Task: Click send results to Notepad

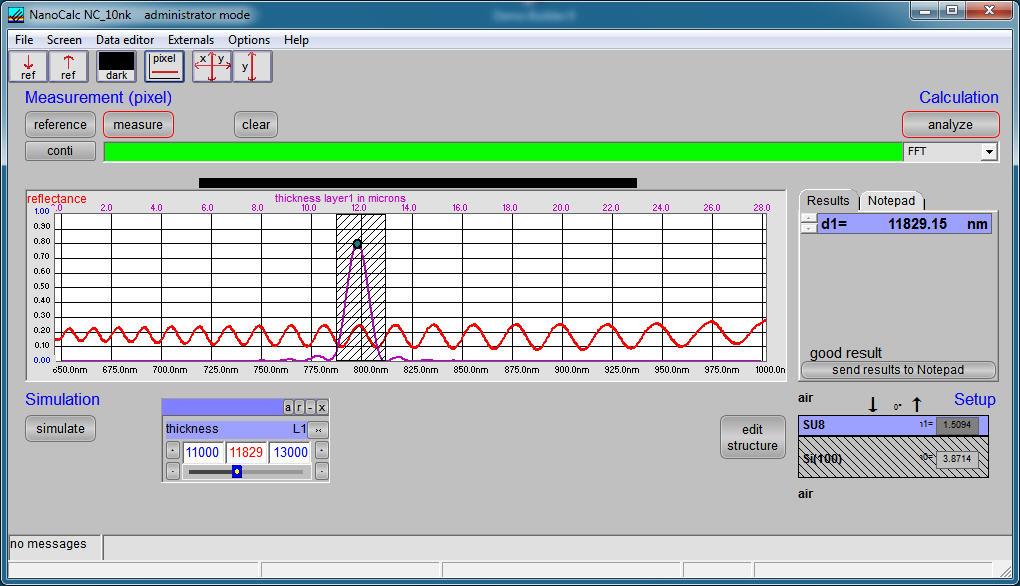Action: [899, 370]
